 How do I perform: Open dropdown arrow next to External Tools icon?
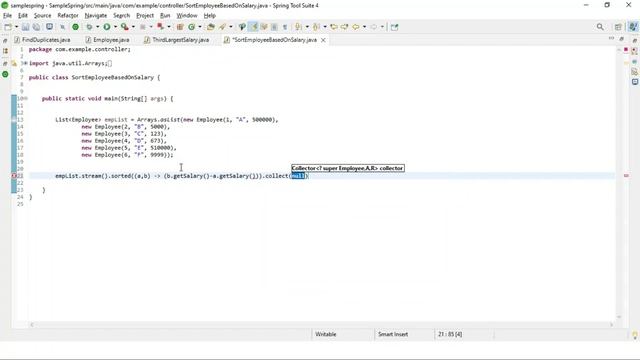pyautogui.click(x=169, y=27)
